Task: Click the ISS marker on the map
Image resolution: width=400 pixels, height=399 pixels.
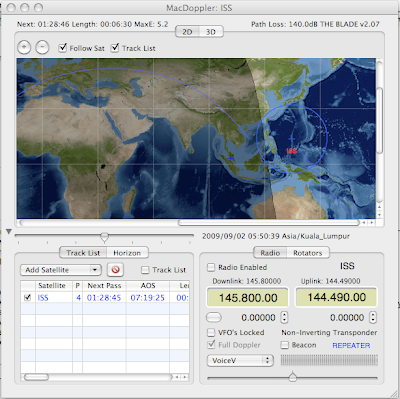Action: [292, 151]
